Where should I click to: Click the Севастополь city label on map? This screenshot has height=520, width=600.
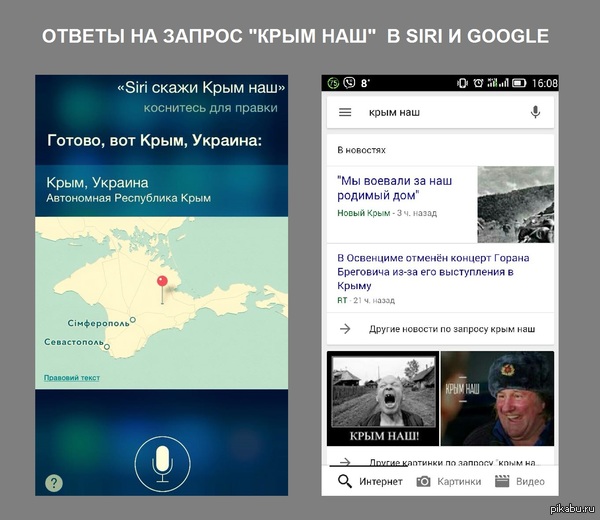[74, 342]
